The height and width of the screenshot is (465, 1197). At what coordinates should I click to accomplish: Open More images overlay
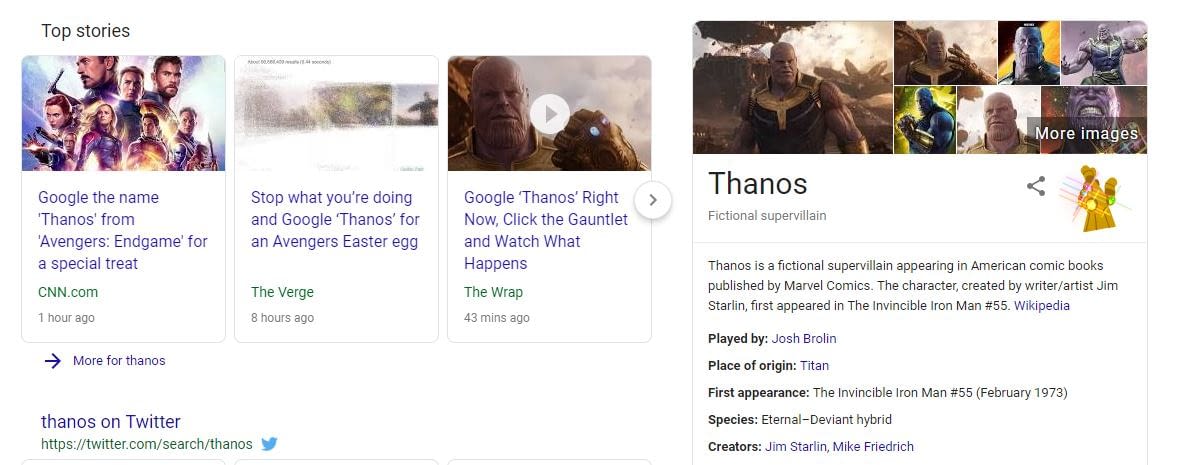point(1086,133)
